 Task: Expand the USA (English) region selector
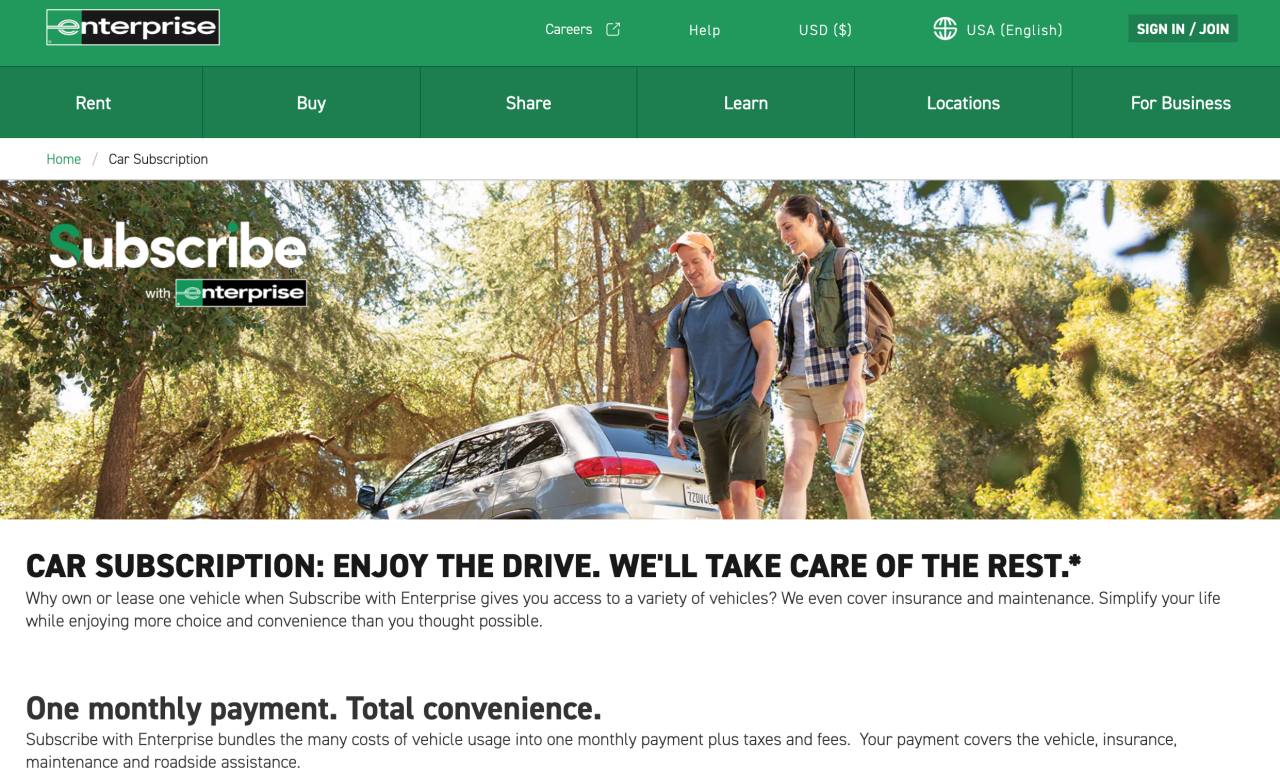1014,30
